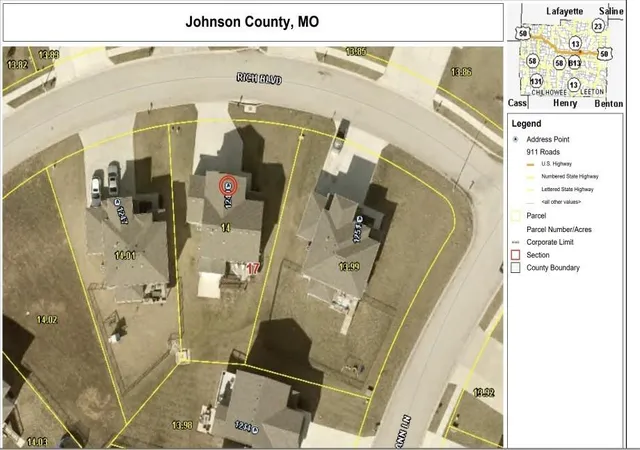Click the Lafayette county label in overview map
The image size is (640, 450).
[x=565, y=11]
